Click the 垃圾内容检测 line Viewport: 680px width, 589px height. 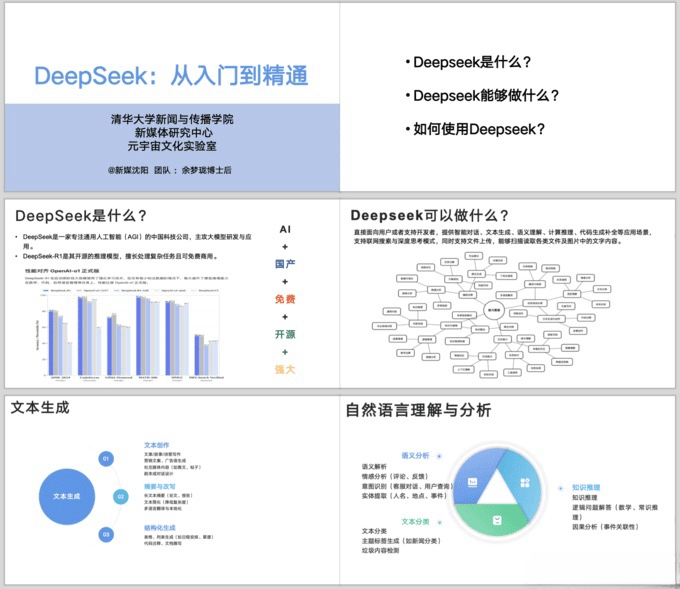(x=380, y=550)
